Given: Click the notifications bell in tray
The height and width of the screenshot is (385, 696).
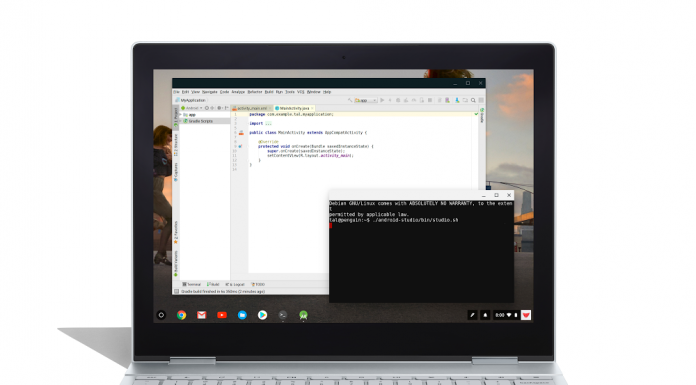Looking at the screenshot, I should (485, 315).
